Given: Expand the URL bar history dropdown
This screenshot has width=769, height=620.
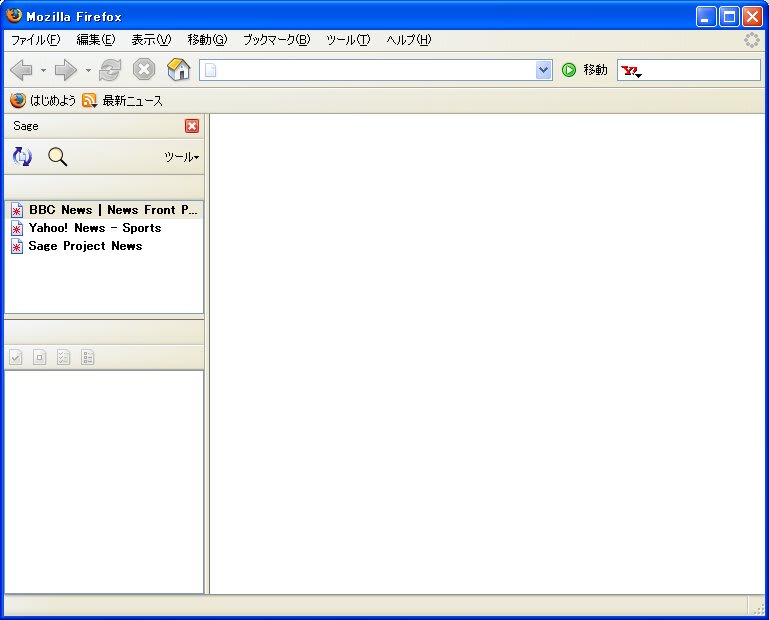Looking at the screenshot, I should [x=543, y=70].
